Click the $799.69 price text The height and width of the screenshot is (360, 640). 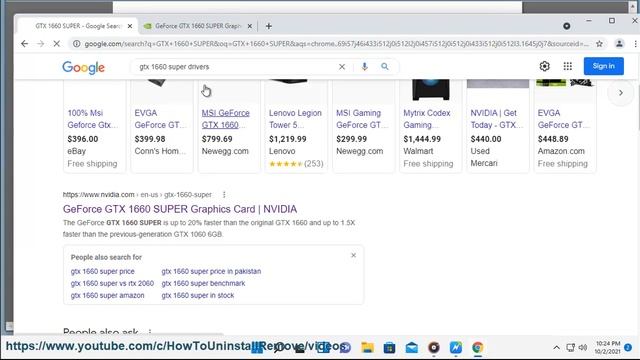tap(217, 139)
